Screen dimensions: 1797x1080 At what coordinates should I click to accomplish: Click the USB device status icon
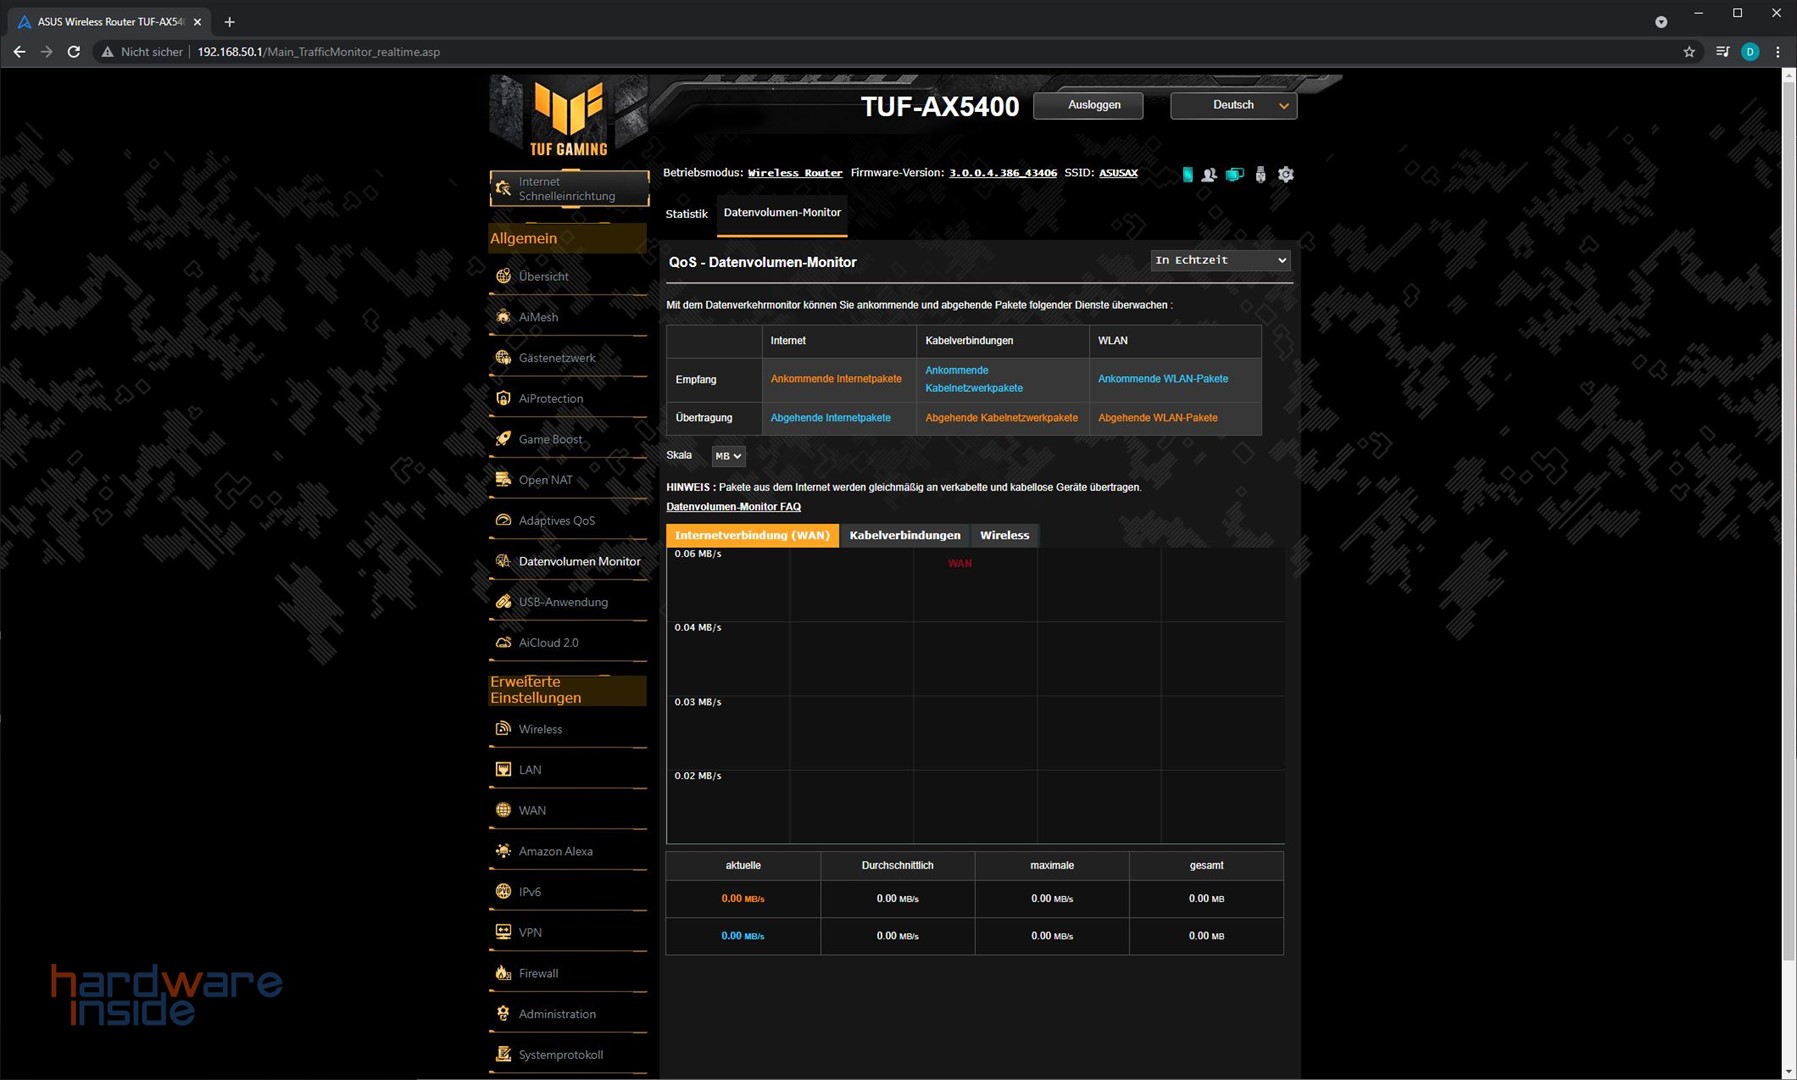(1260, 174)
